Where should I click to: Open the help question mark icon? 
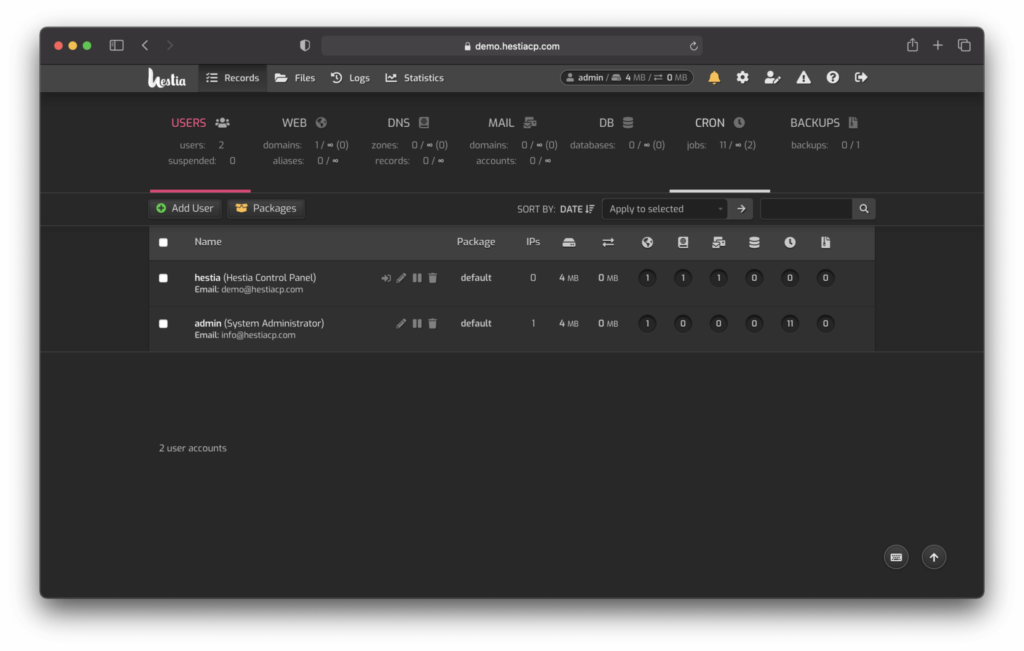[833, 78]
